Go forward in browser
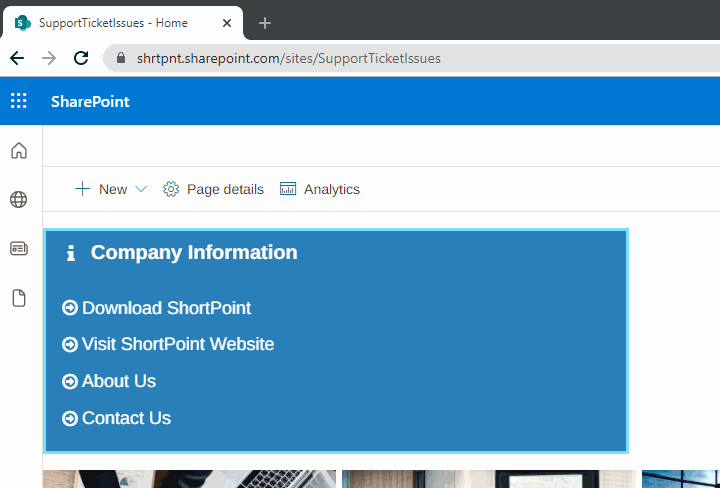This screenshot has height=488, width=720. pos(49,58)
